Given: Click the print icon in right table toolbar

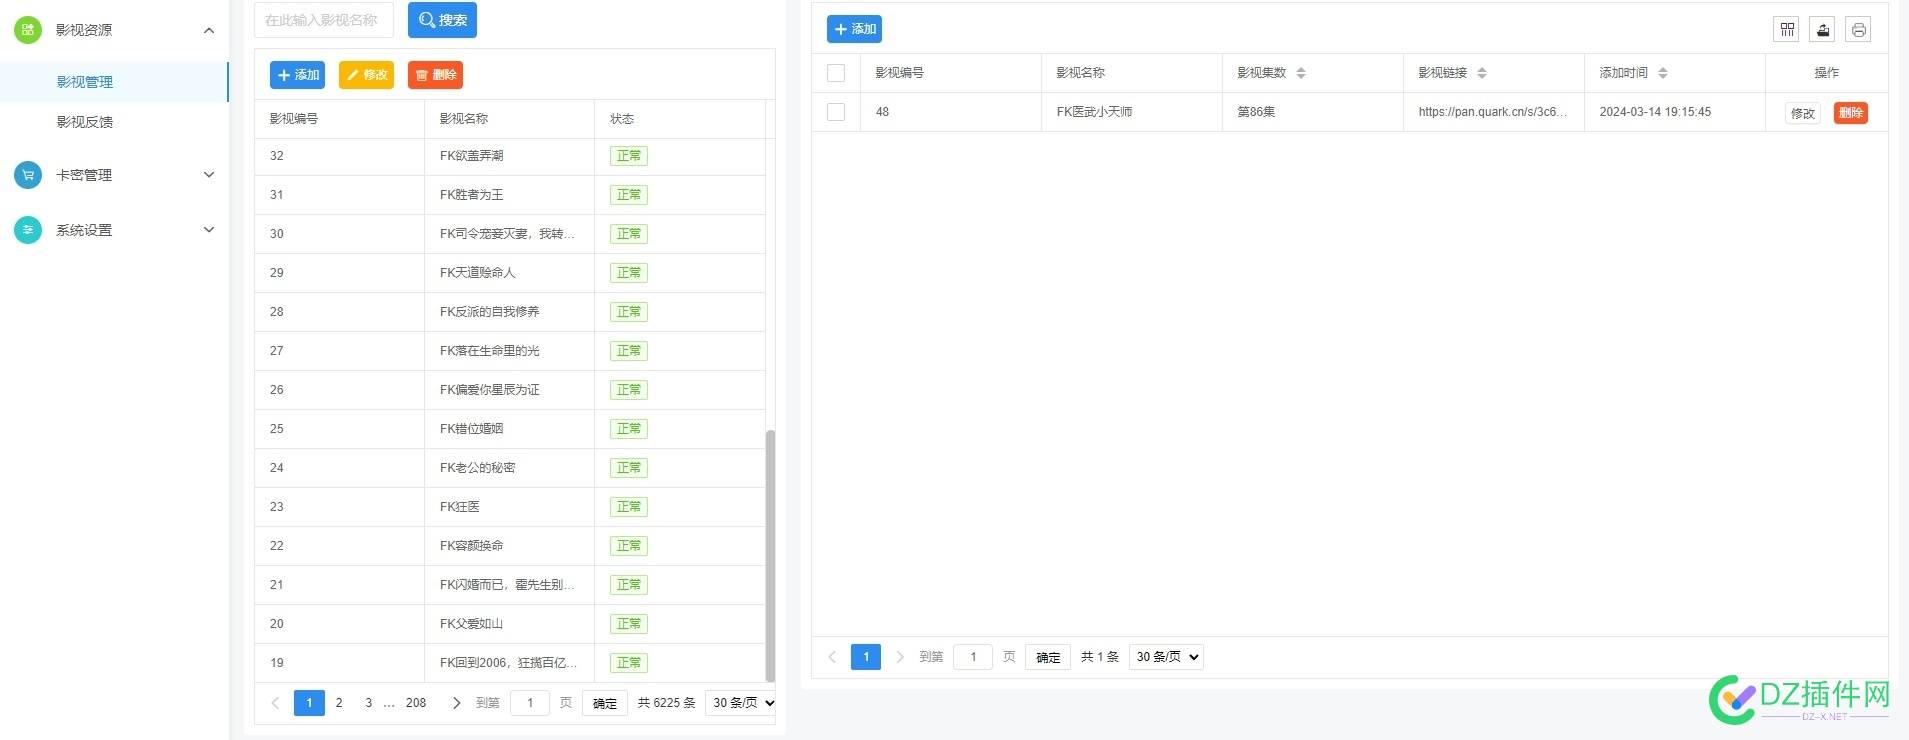Looking at the screenshot, I should pos(1858,29).
